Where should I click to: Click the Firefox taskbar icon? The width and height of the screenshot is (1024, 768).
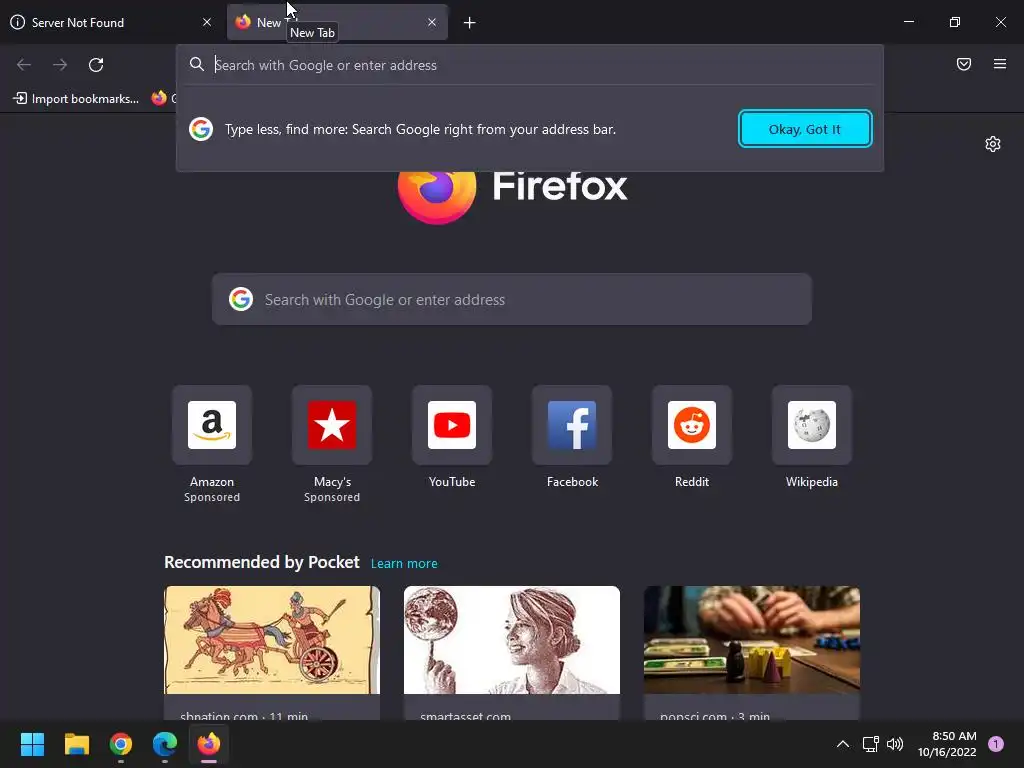pyautogui.click(x=209, y=744)
